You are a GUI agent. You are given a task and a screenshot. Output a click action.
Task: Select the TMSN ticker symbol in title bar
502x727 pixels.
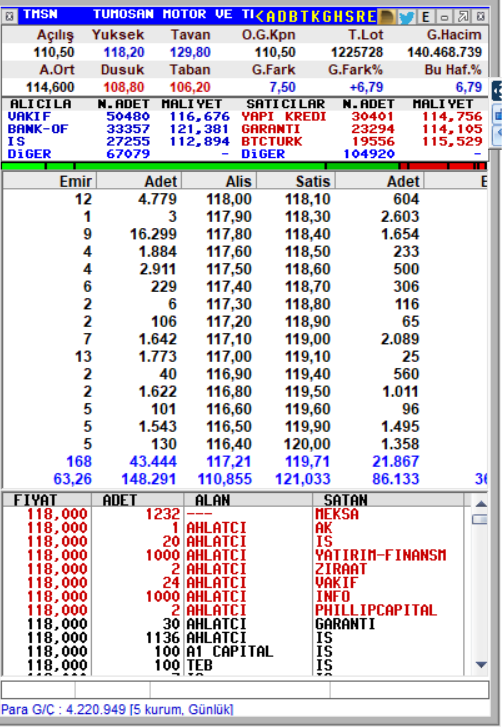click(40, 14)
